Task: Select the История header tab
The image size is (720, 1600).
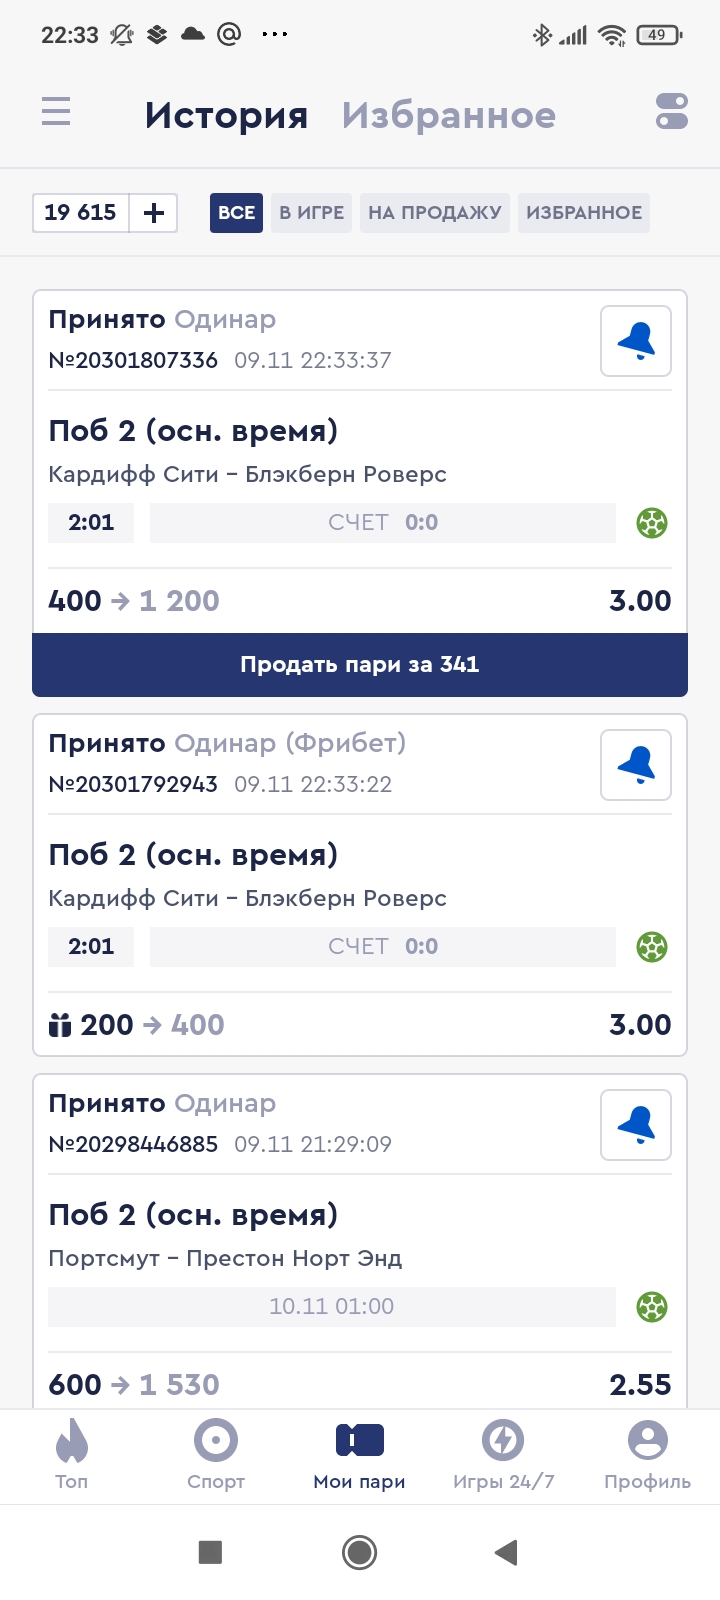Action: pos(226,115)
